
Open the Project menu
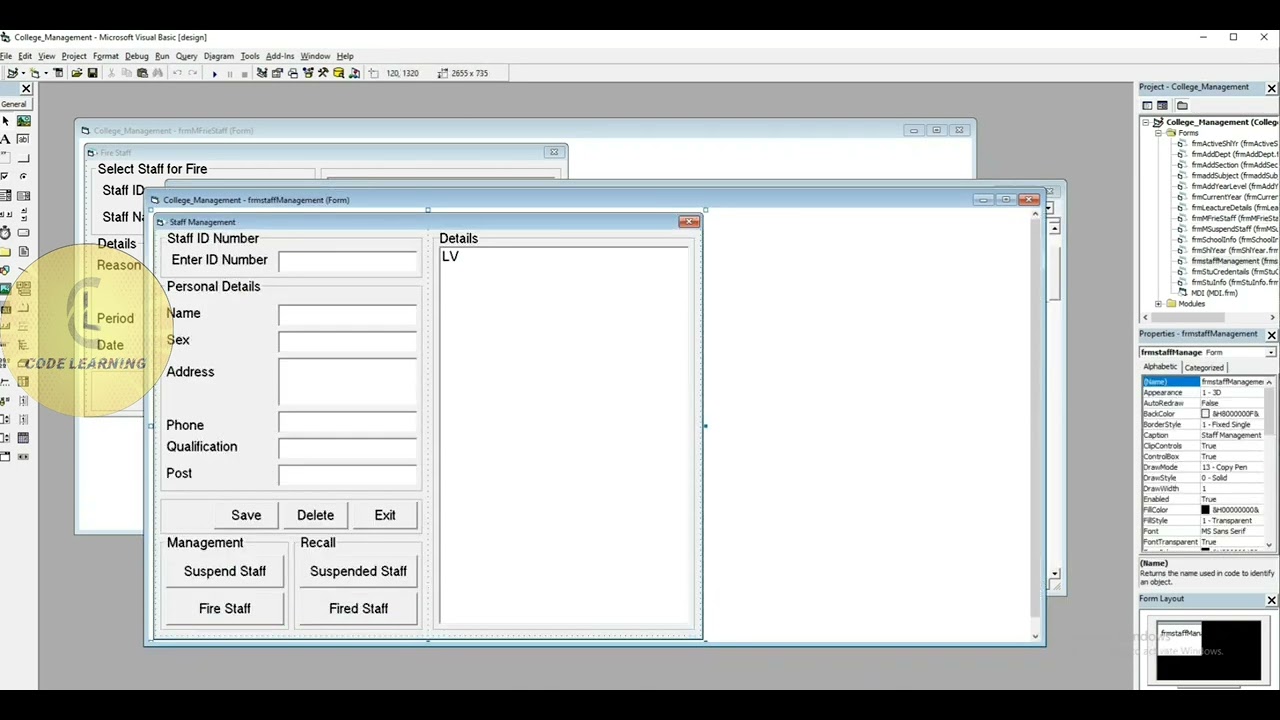coord(74,56)
